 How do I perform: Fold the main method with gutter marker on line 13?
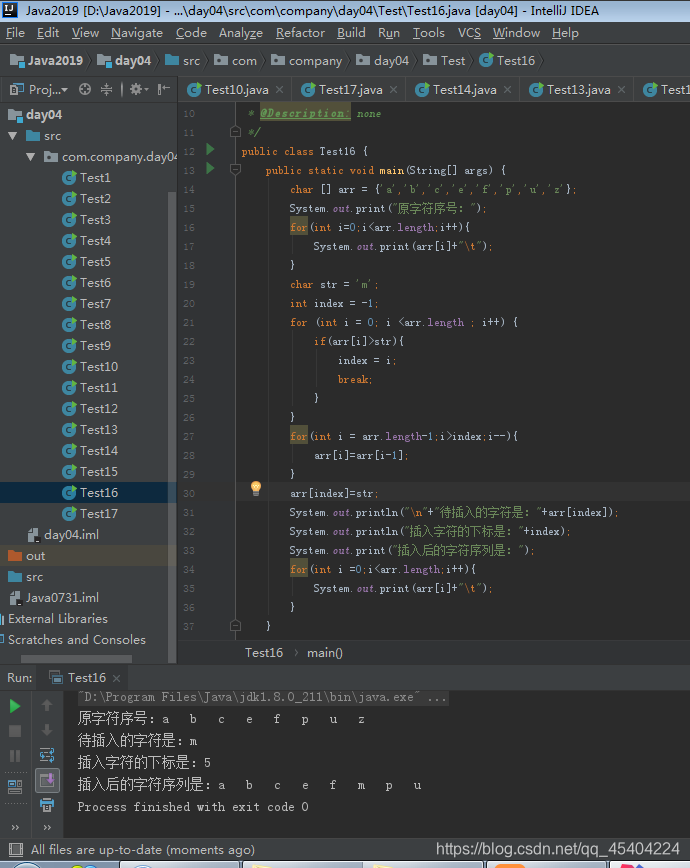pos(235,169)
